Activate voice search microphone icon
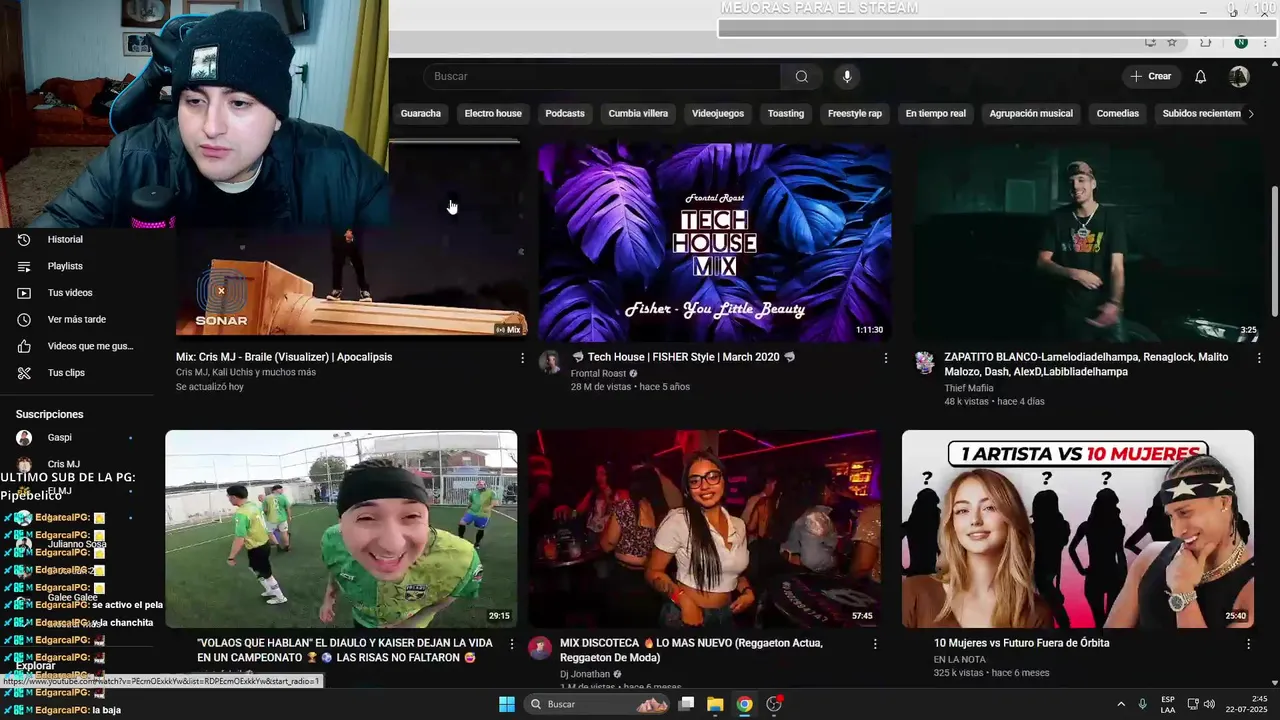Screen dimensions: 1280x720 point(847,77)
